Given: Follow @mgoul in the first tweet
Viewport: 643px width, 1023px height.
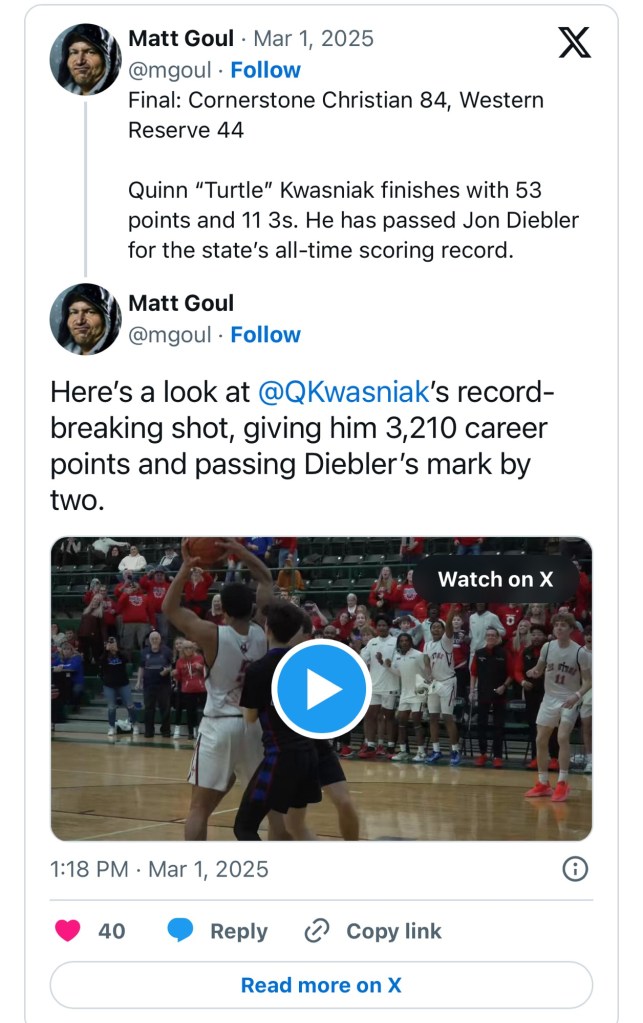Looking at the screenshot, I should [265, 70].
